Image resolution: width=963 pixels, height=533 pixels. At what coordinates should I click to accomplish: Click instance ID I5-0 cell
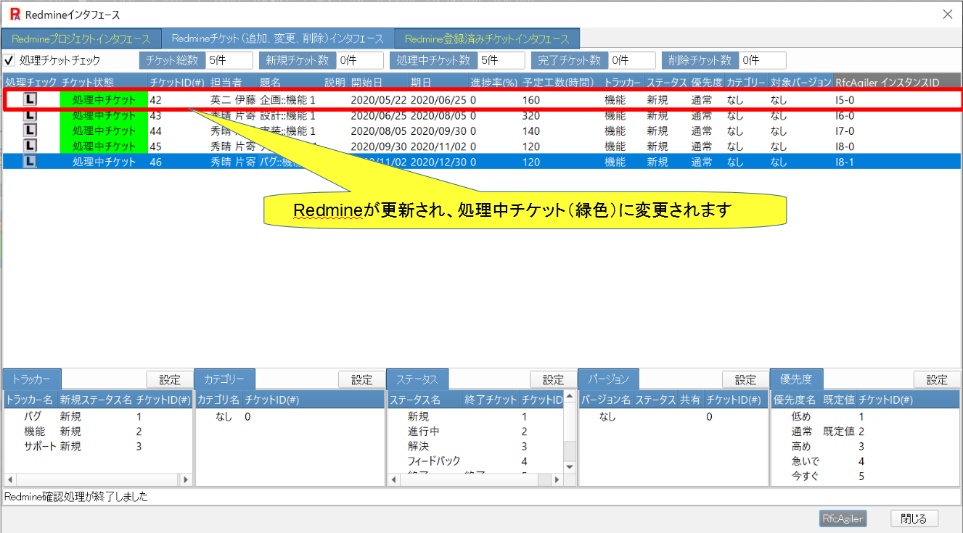(844, 99)
